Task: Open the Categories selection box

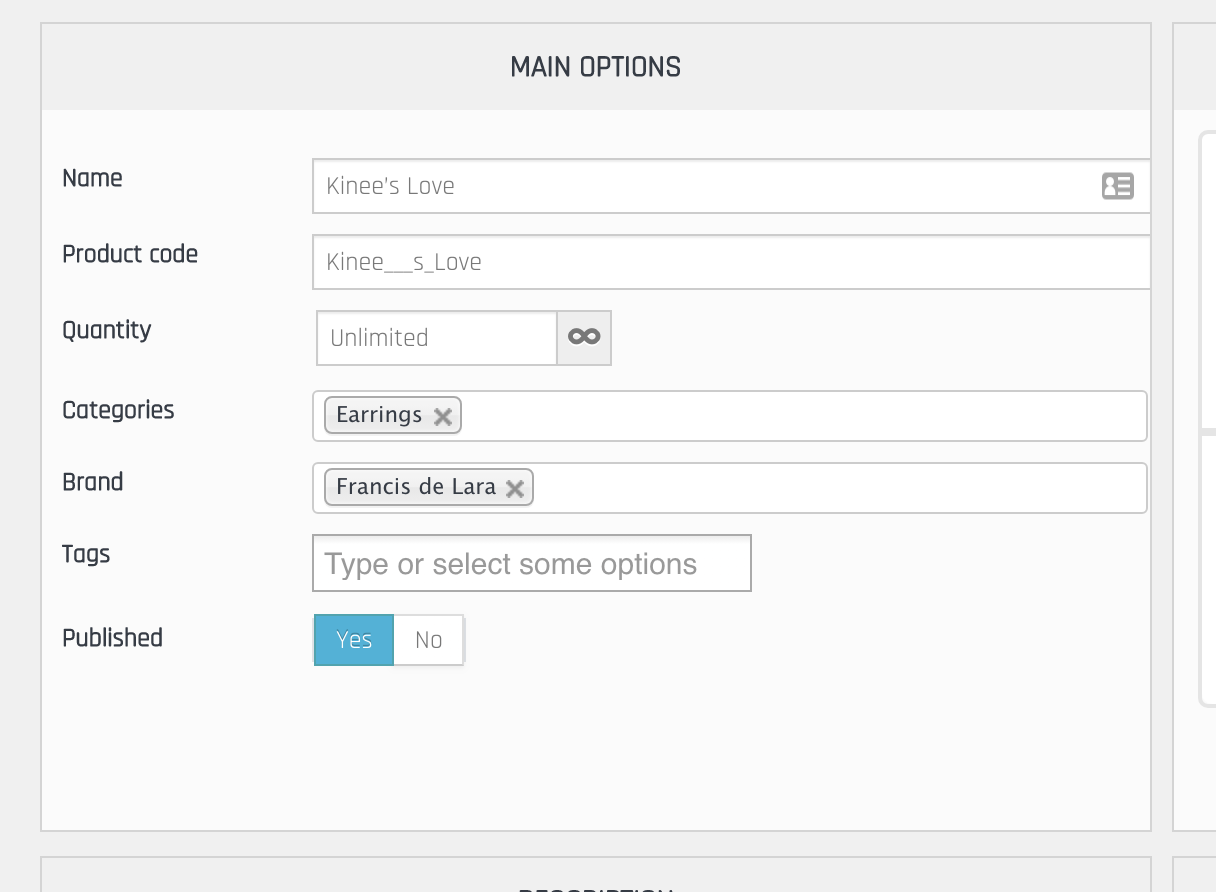Action: pyautogui.click(x=800, y=416)
